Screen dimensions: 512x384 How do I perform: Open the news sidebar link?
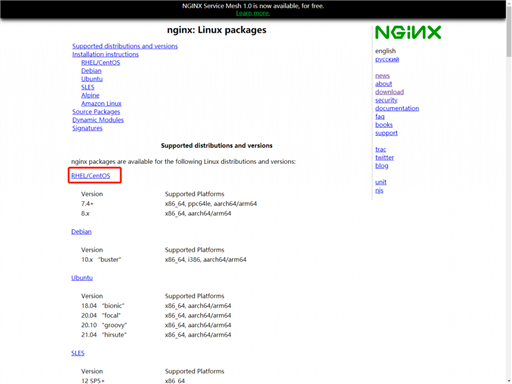pyautogui.click(x=382, y=76)
